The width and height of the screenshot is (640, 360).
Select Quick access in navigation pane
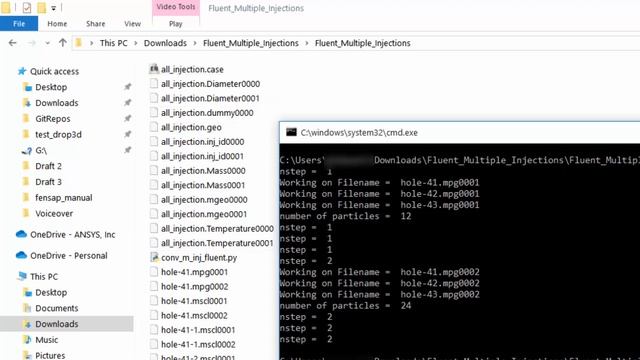(x=54, y=71)
